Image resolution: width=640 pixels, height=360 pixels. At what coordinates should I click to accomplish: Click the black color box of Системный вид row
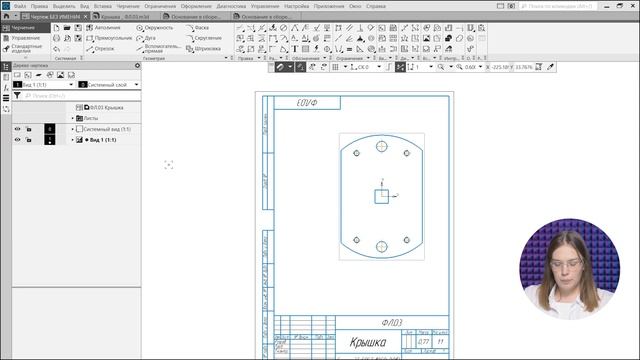[49, 129]
